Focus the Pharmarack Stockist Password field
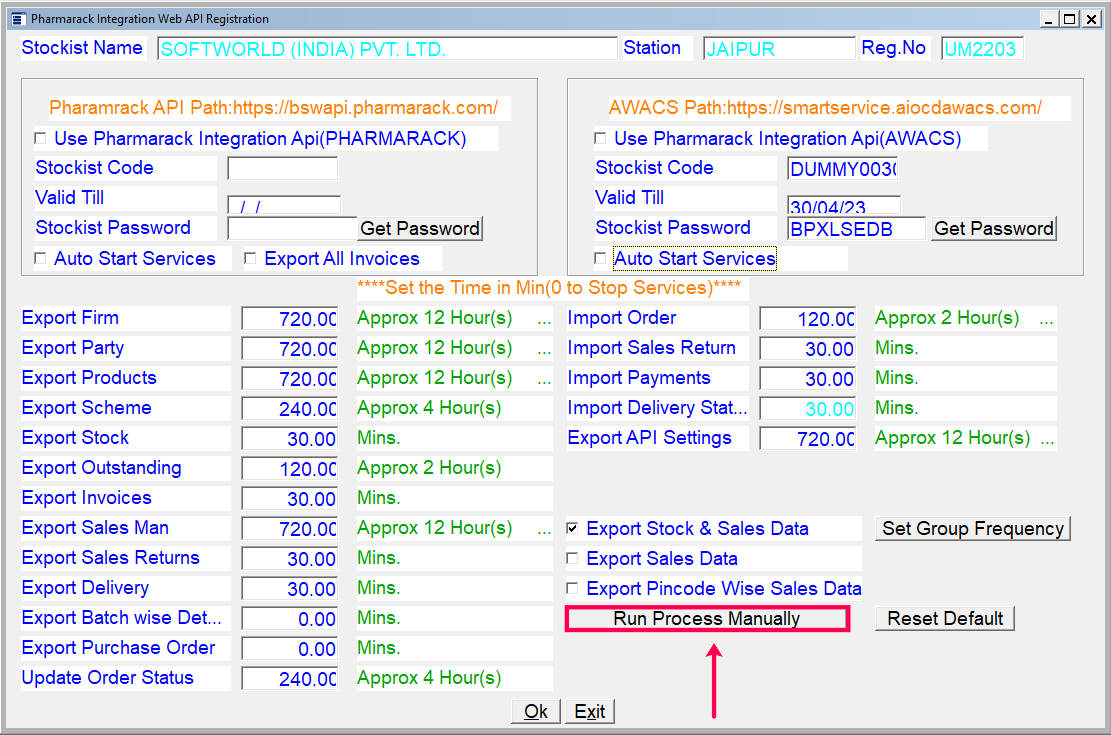 292,228
